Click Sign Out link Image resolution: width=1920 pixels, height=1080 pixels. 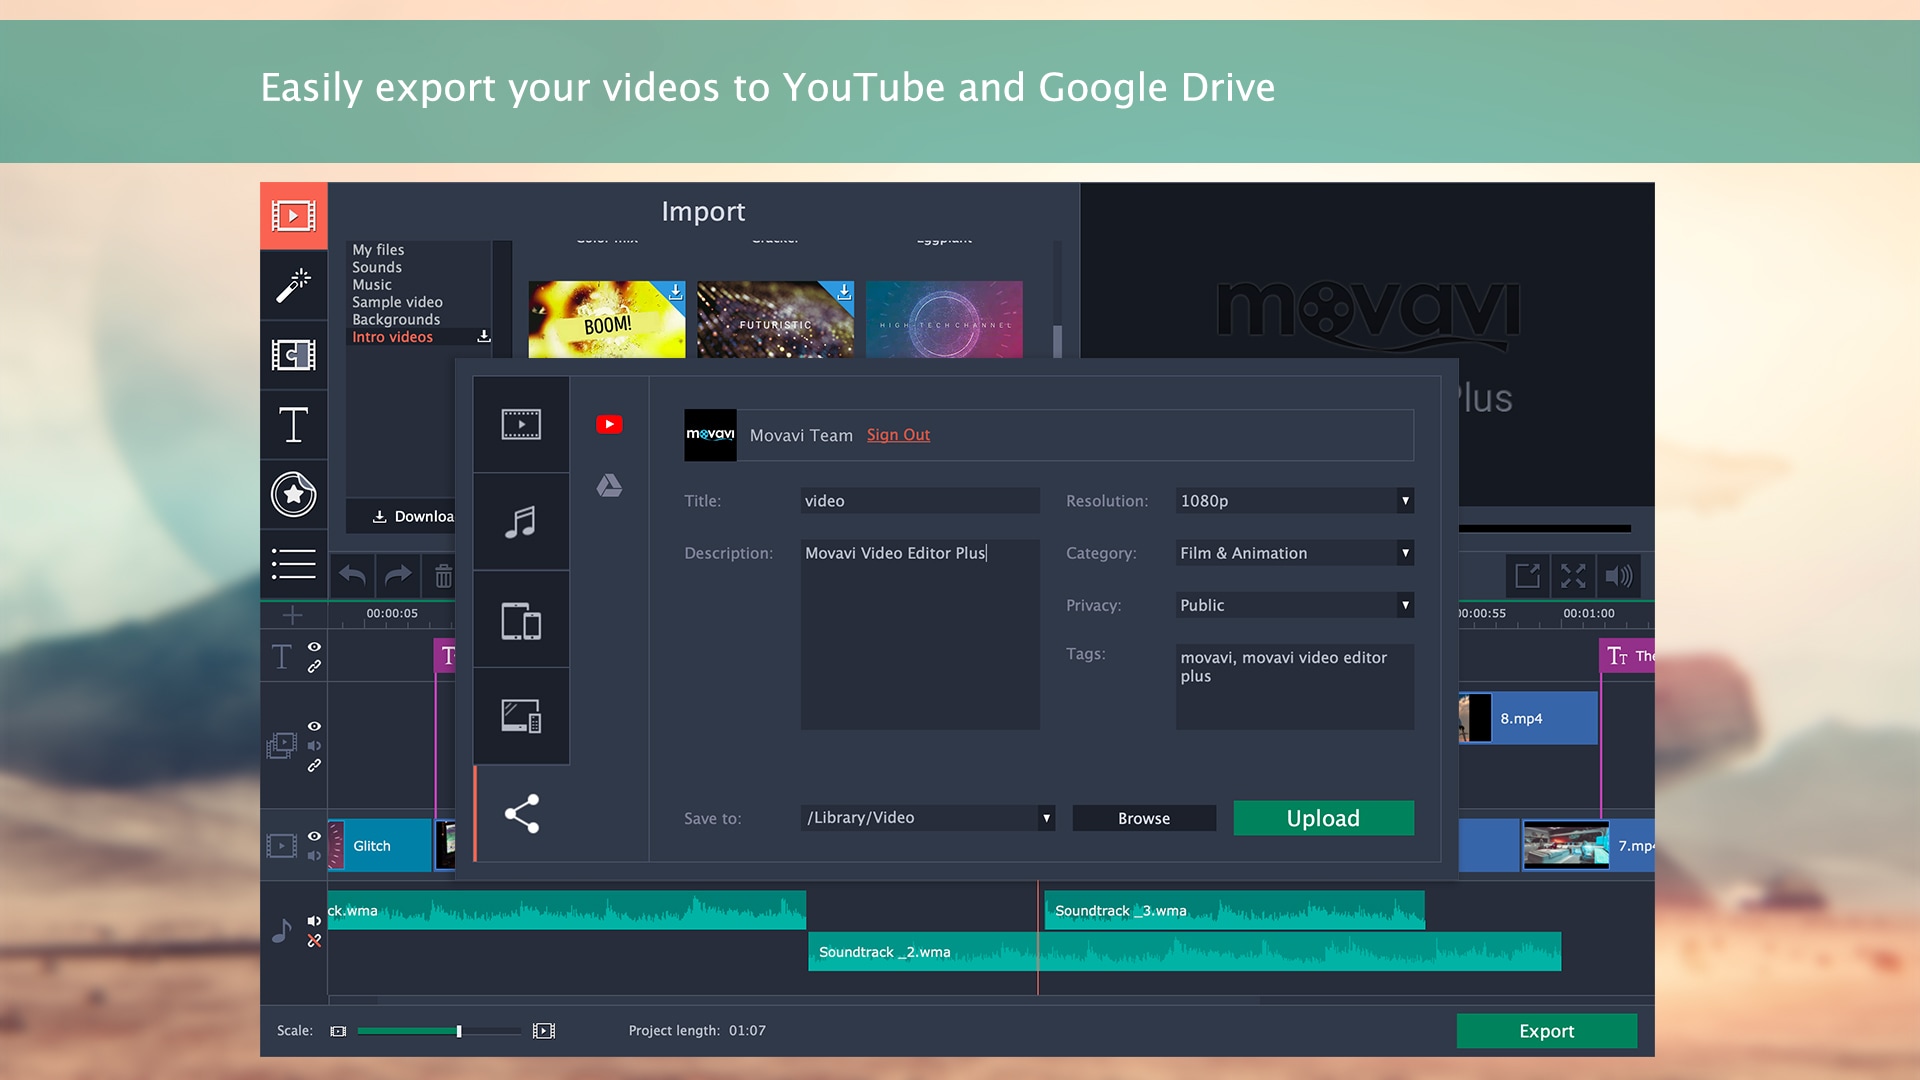pyautogui.click(x=899, y=434)
